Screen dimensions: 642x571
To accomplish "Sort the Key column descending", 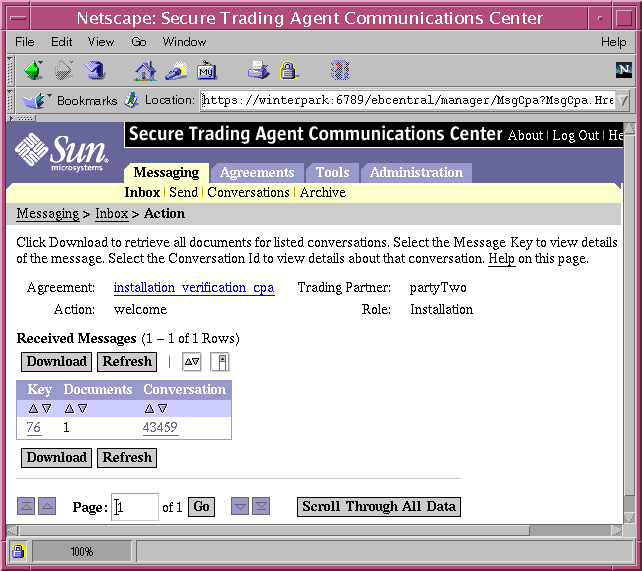I will (47, 409).
